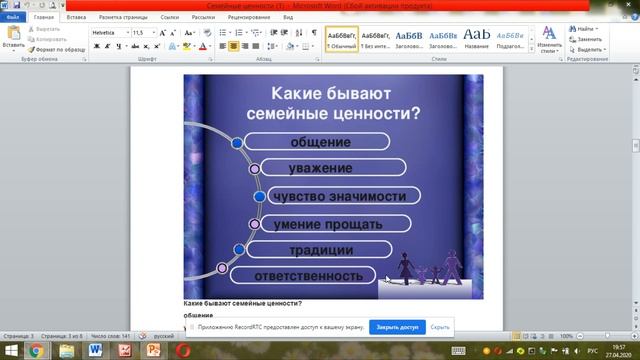The width and height of the screenshot is (640, 360).
Task: Apply the Подзаголовок style
Action: pos(510,39)
